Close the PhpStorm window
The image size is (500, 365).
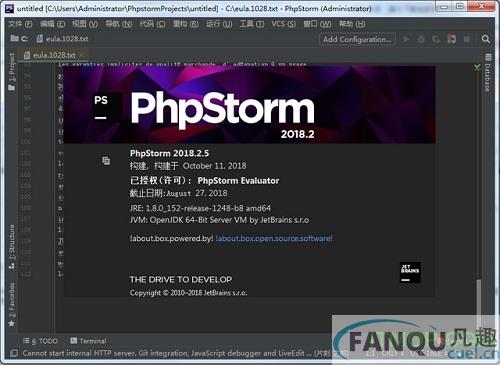click(x=481, y=6)
